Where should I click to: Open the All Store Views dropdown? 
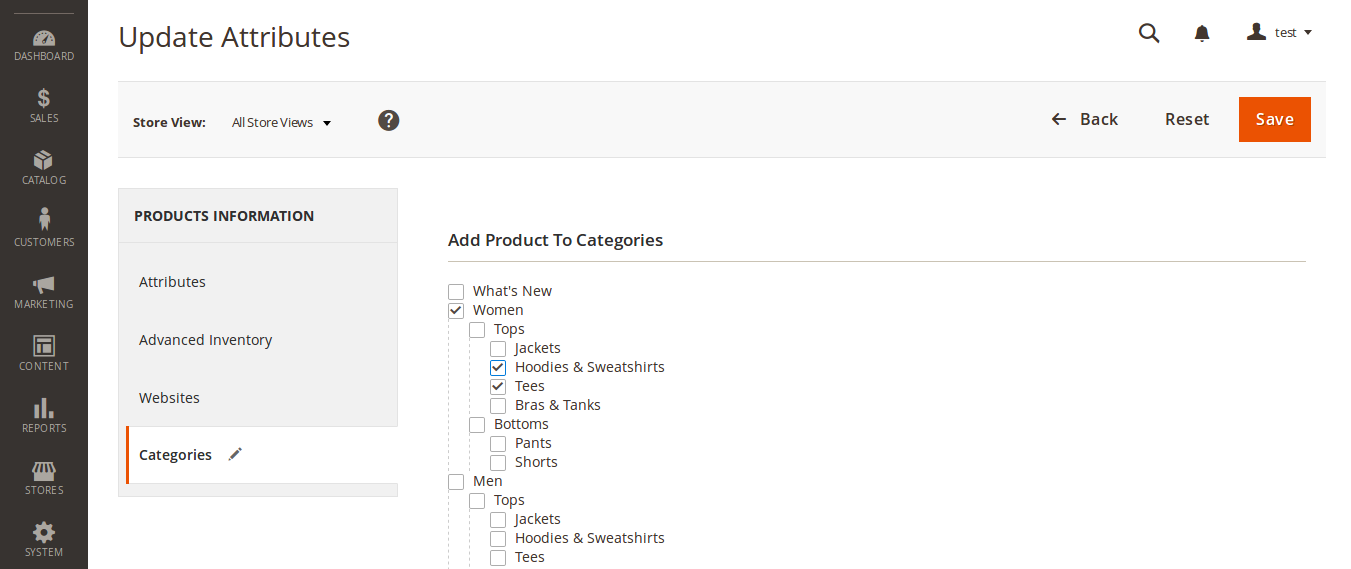pyautogui.click(x=281, y=123)
